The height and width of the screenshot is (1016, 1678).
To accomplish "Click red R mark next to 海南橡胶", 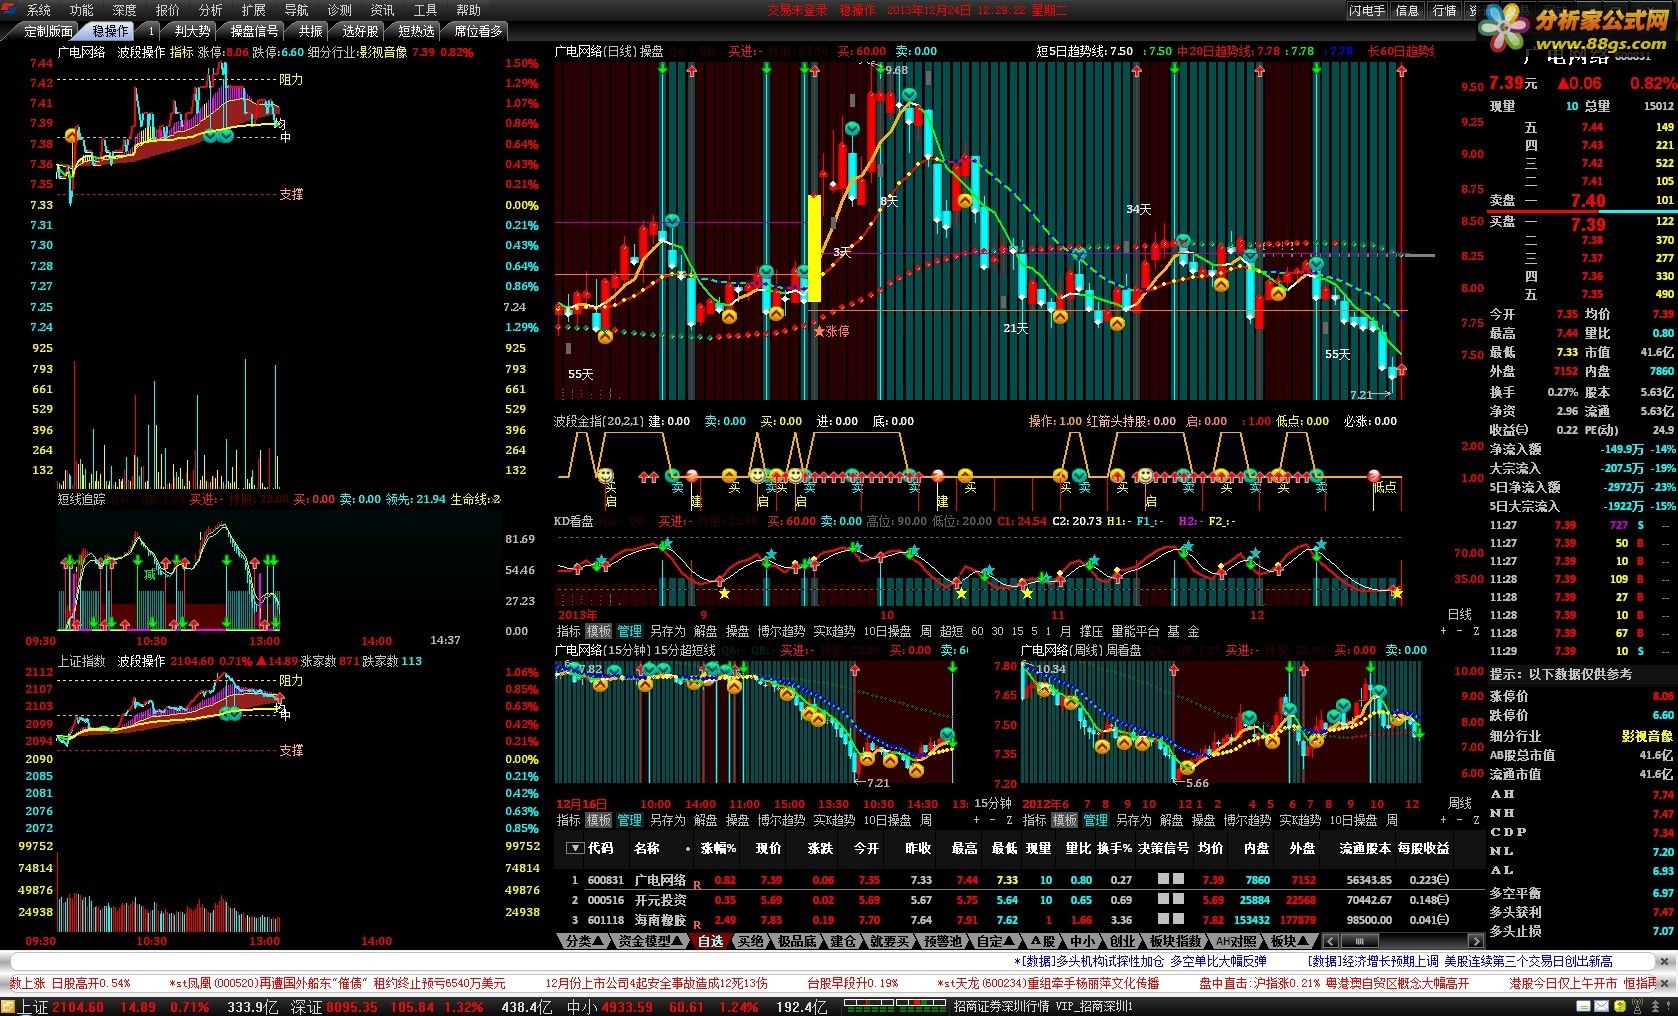I will (697, 924).
